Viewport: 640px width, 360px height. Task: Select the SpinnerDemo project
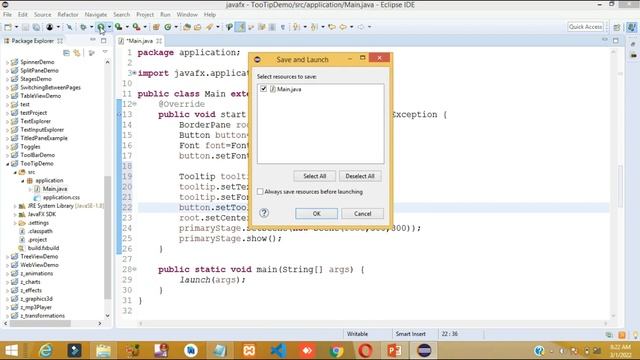coord(37,62)
